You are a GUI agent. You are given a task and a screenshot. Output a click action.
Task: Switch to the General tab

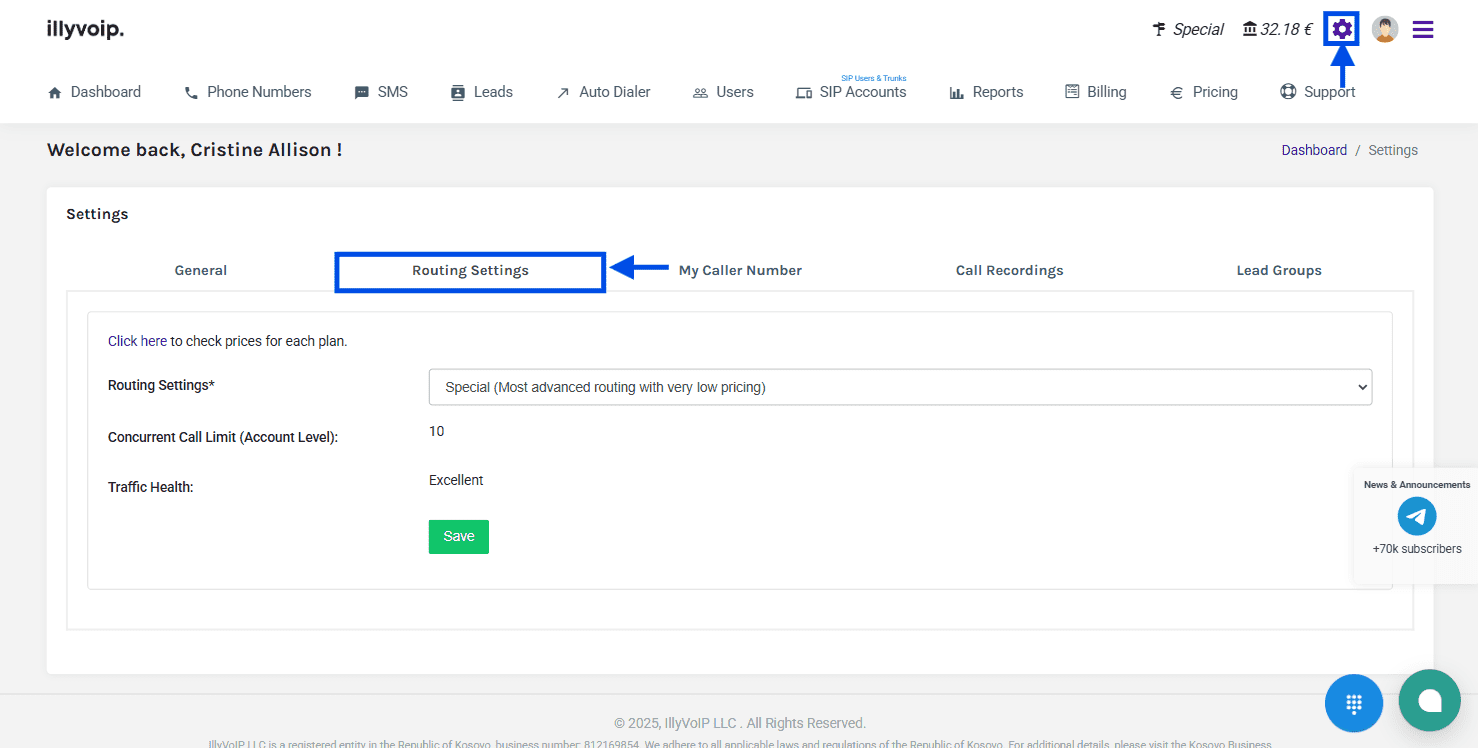[x=201, y=270]
